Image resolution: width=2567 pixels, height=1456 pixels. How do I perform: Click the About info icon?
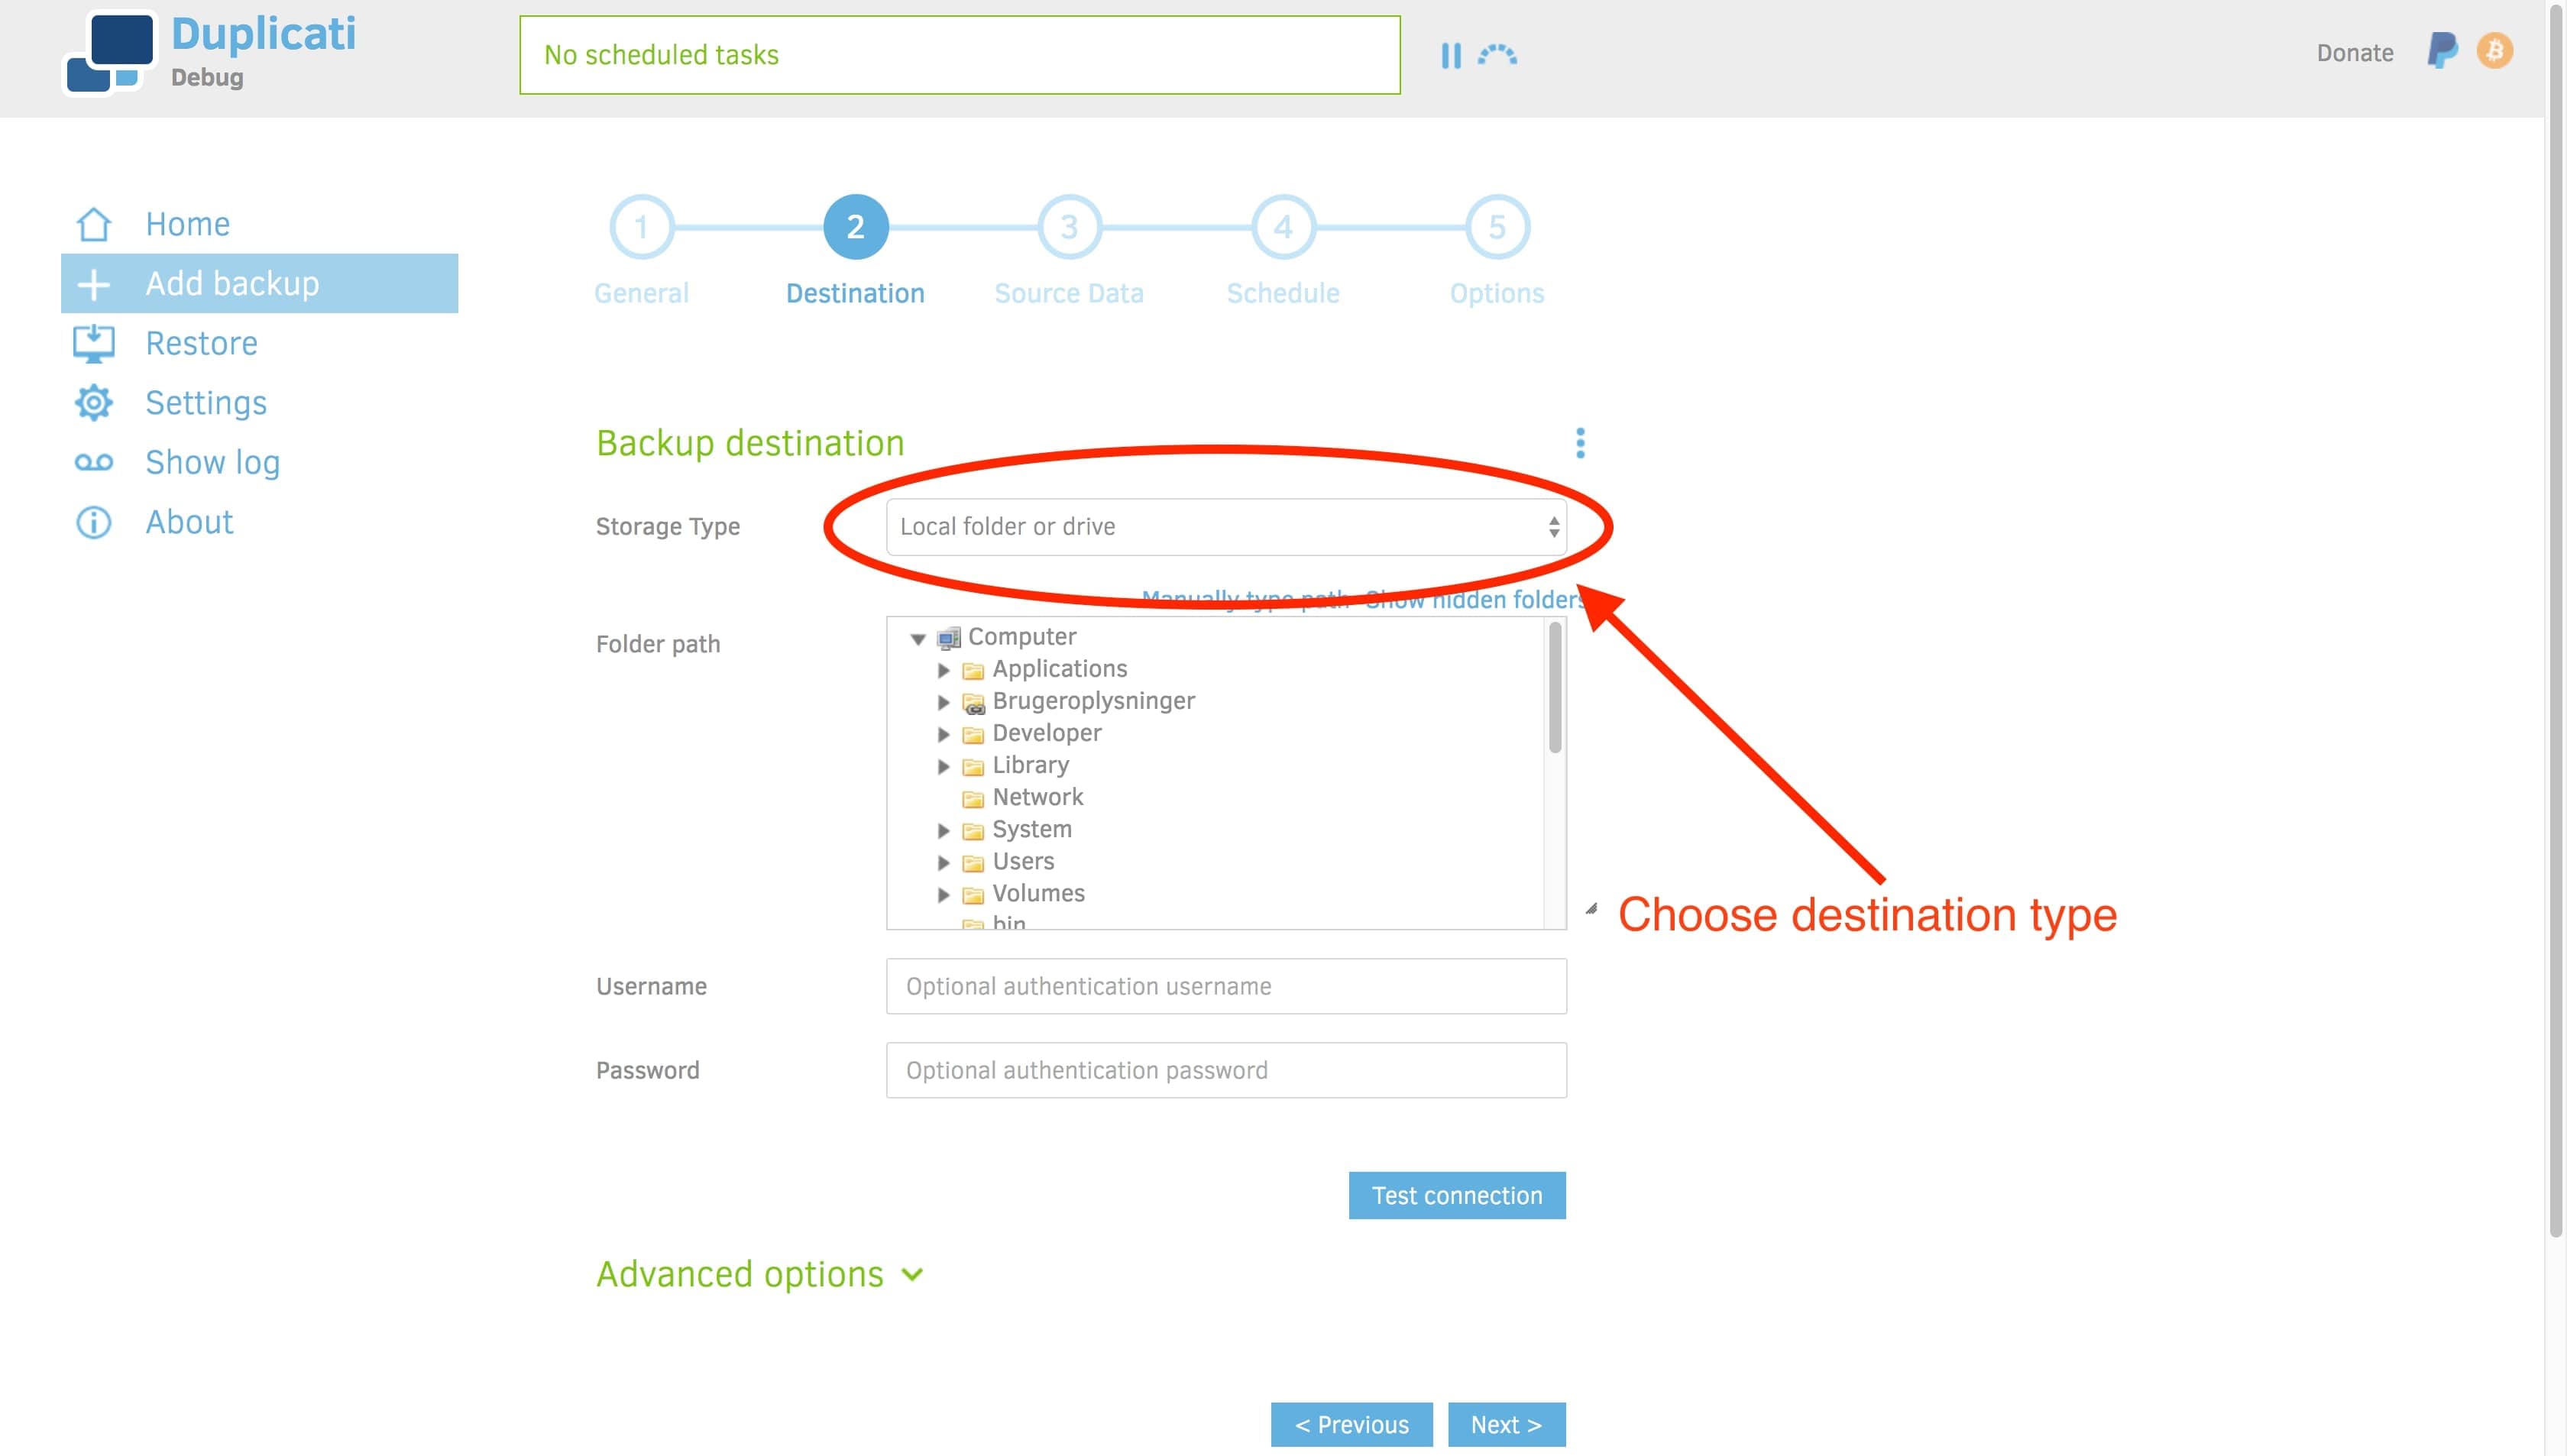point(92,522)
